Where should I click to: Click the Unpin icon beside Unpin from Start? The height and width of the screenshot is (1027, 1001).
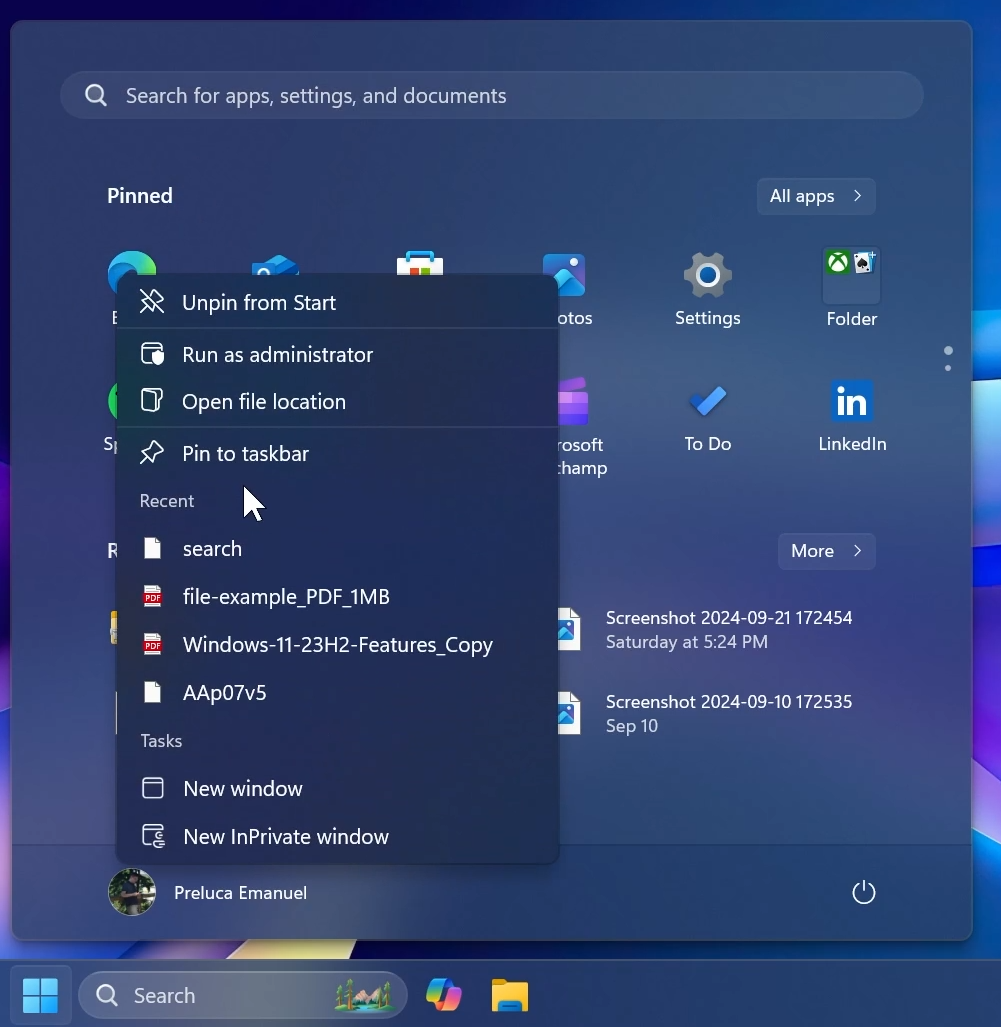coord(152,302)
